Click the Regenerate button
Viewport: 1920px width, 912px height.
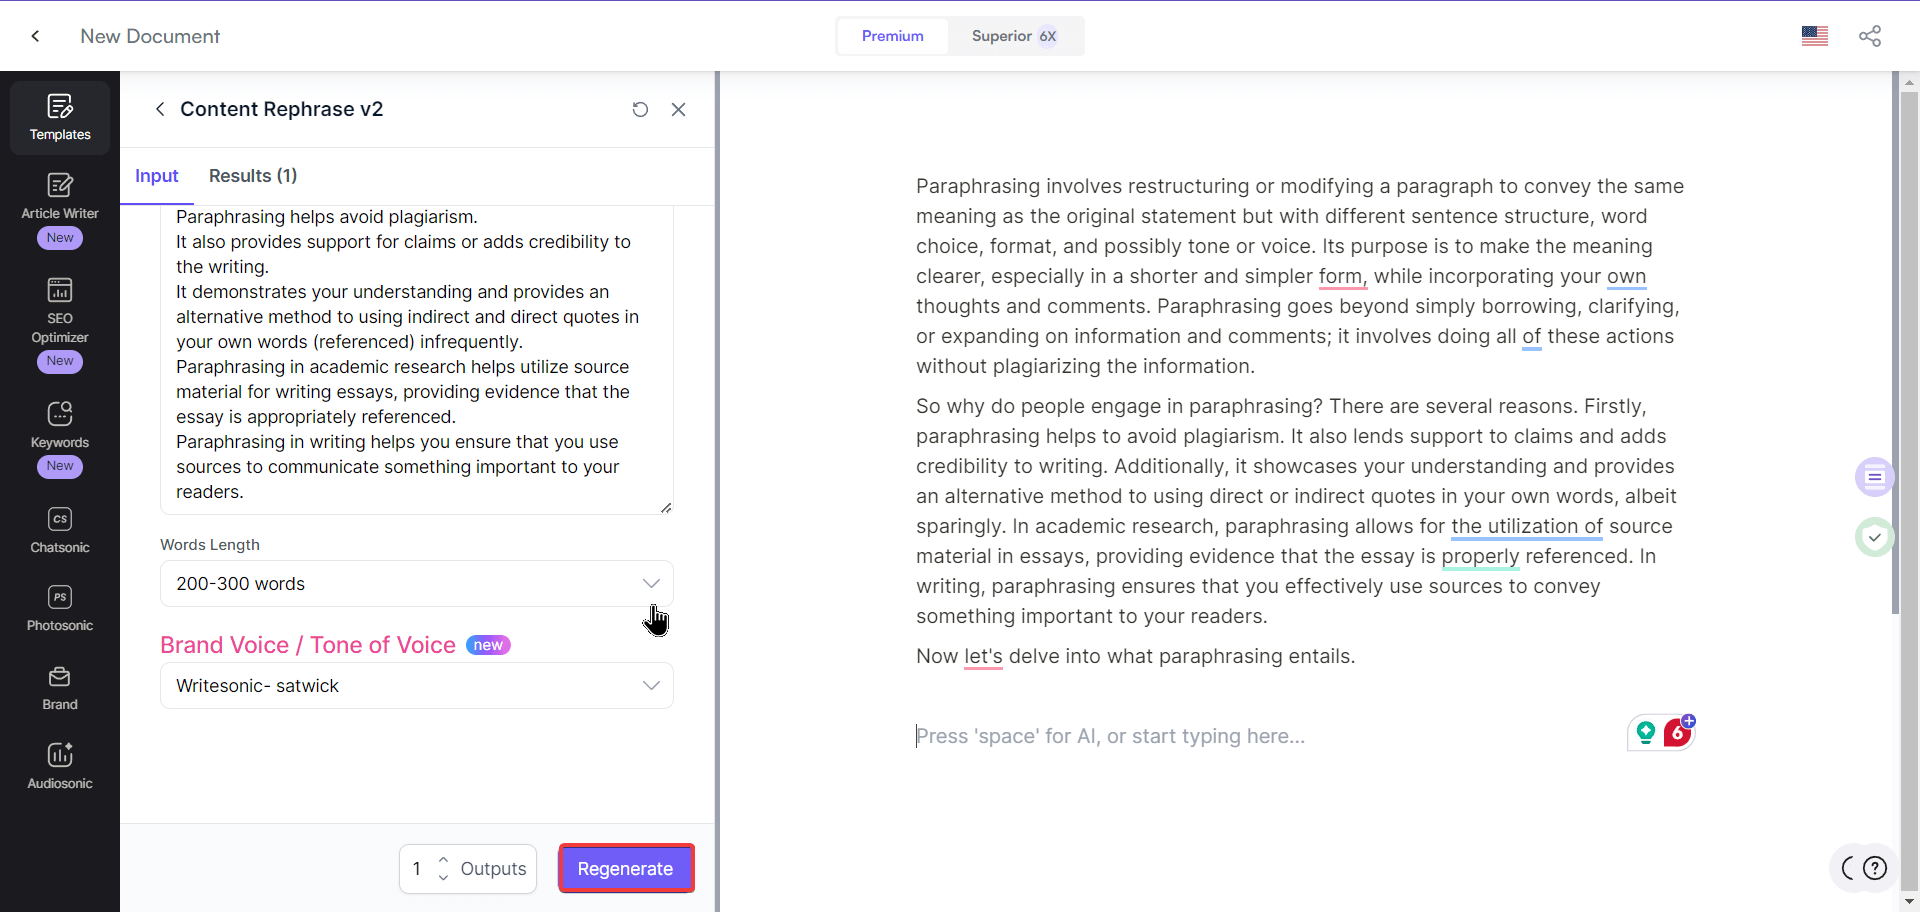pyautogui.click(x=625, y=869)
